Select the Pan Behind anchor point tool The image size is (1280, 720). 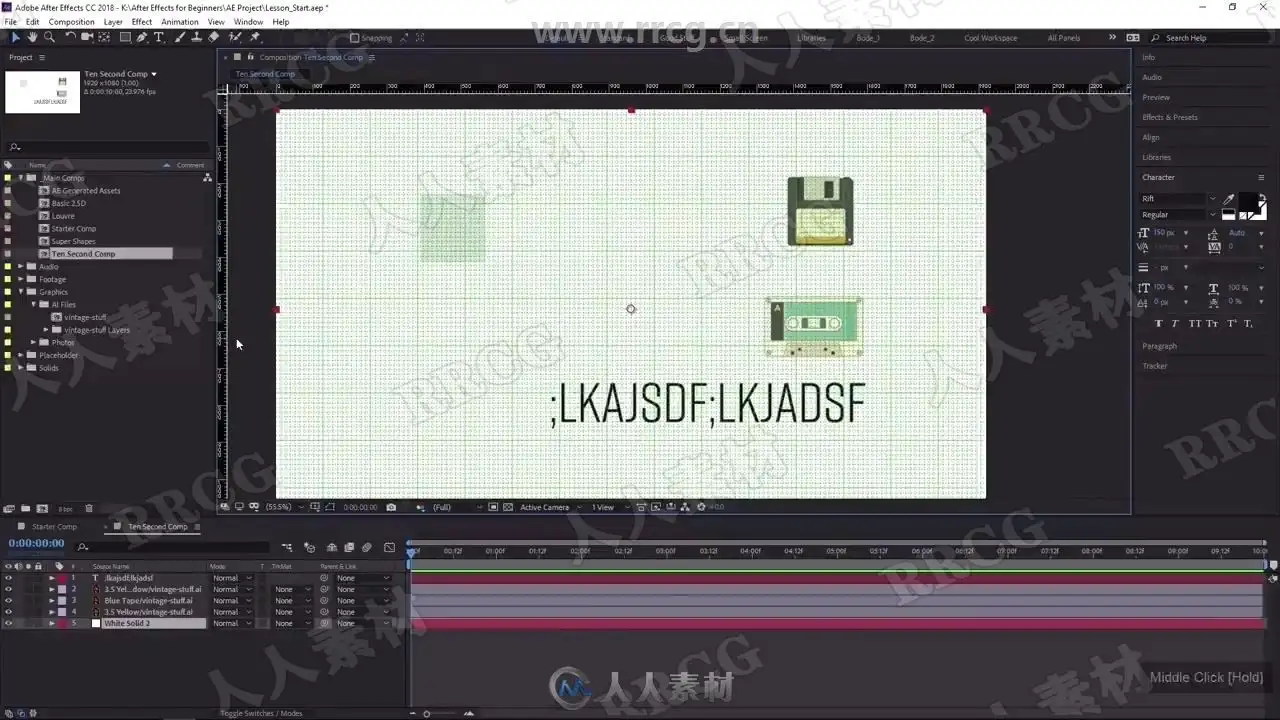[x=105, y=37]
